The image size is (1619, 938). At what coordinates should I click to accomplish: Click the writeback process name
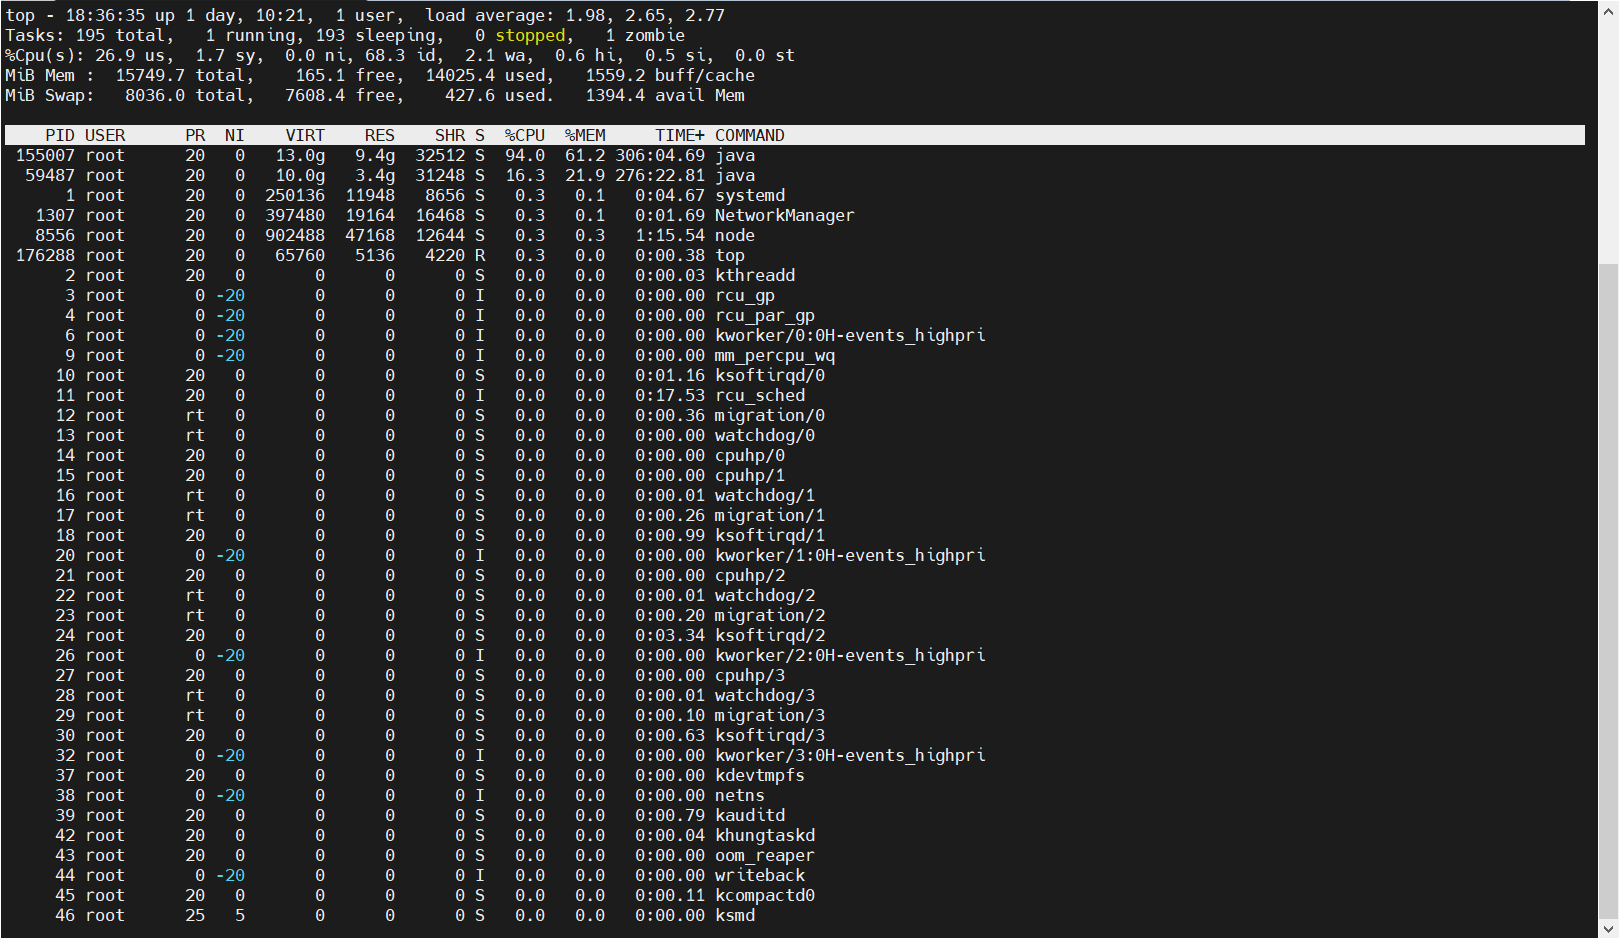click(760, 875)
